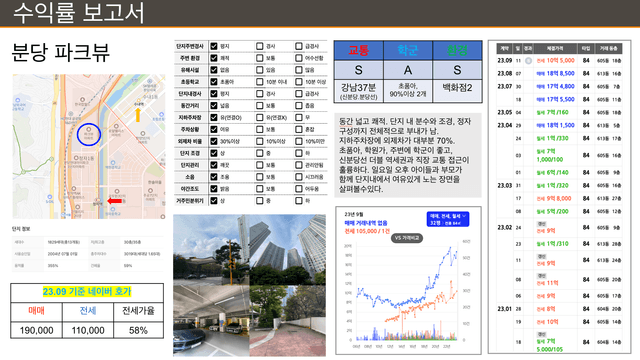This screenshot has width=640, height=360.
Task: Open the brick pathway photo thumbnail
Action: click(x=288, y=321)
